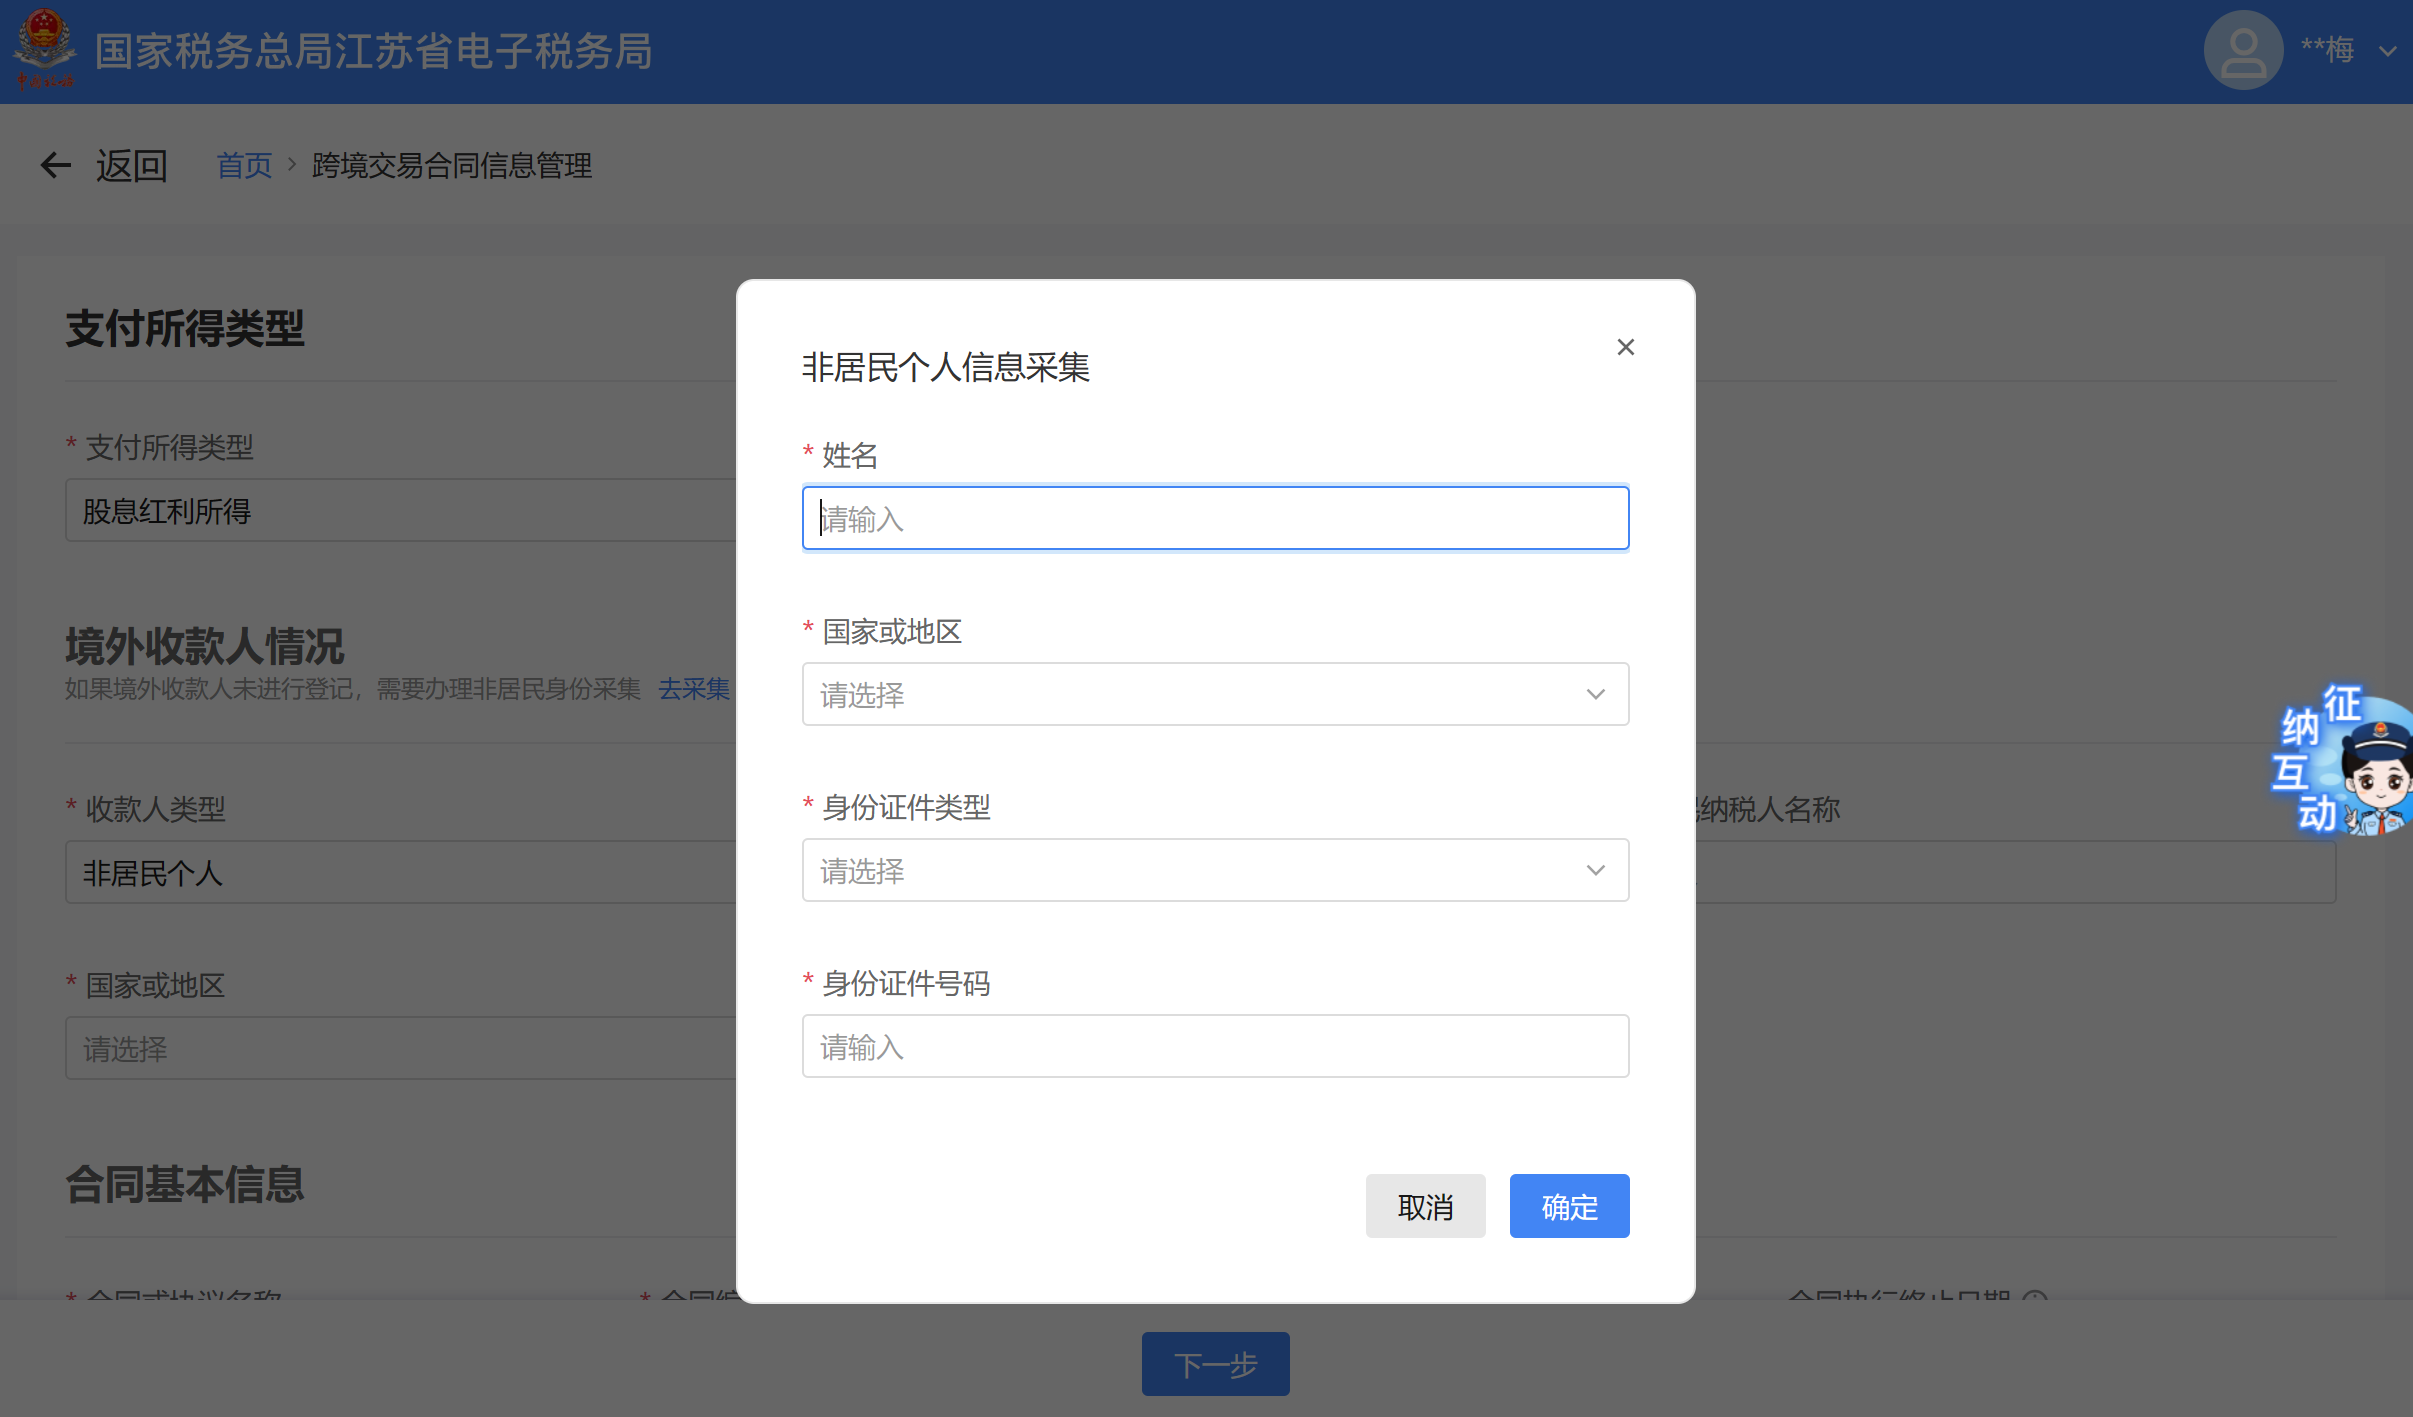Click the 下一步 button

[x=1215, y=1364]
